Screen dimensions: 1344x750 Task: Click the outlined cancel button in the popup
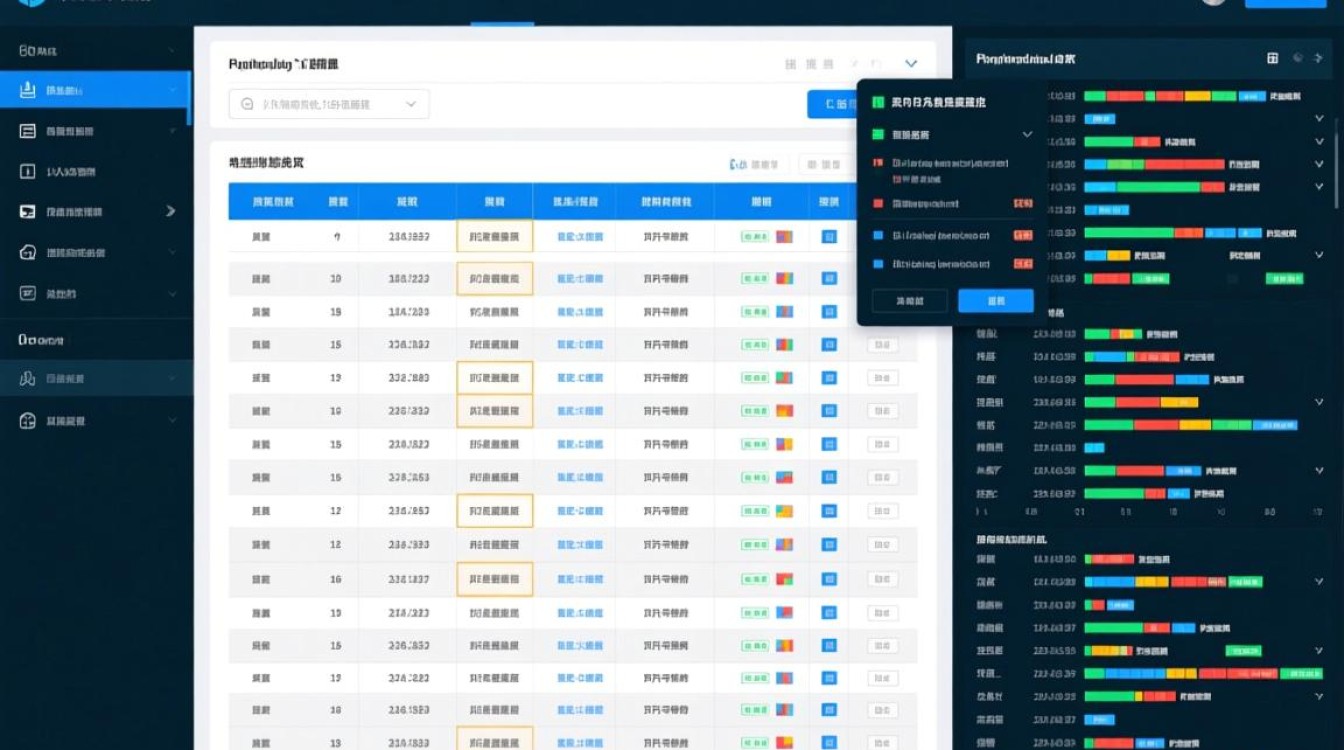tap(909, 300)
